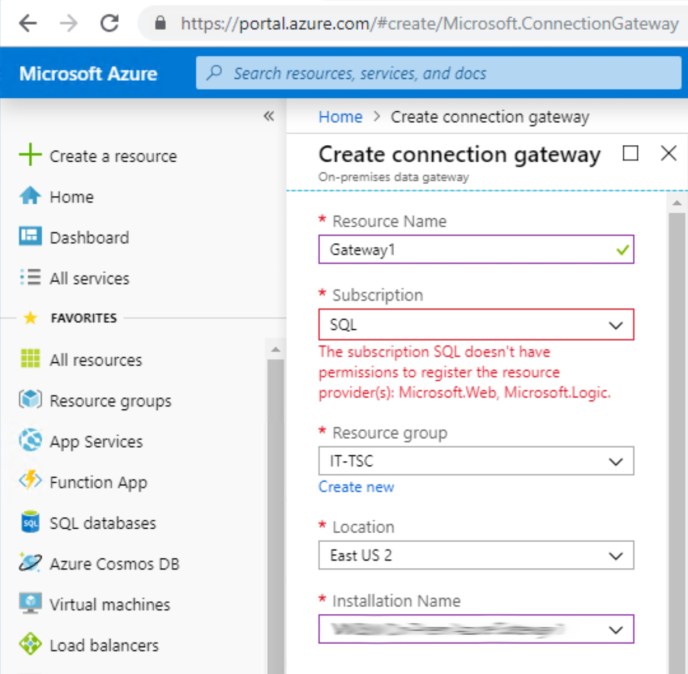Click the Virtual machines monitor icon
This screenshot has height=674, width=688.
coord(31,604)
